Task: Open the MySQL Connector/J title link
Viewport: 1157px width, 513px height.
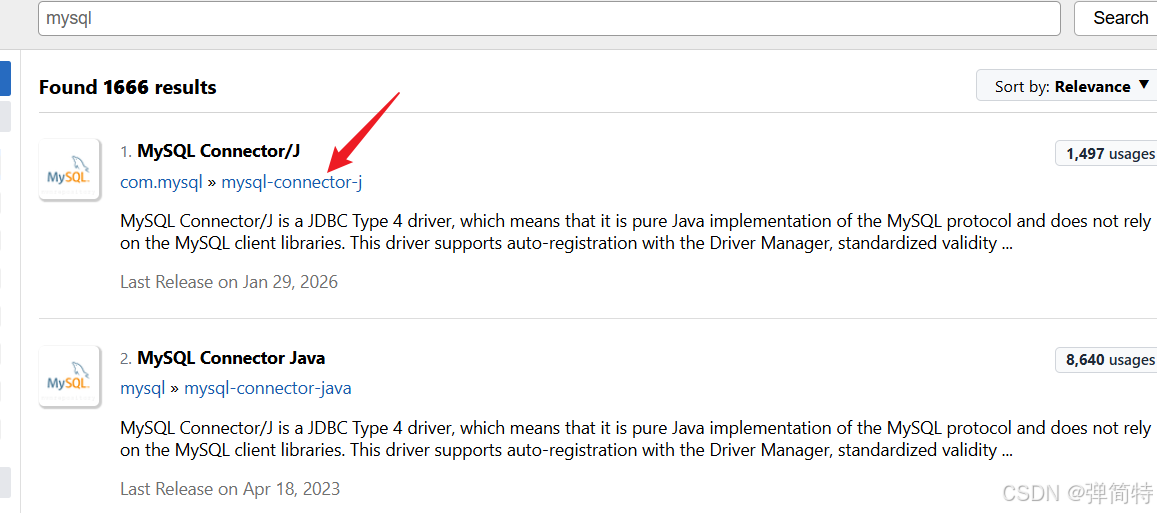Action: [x=218, y=151]
